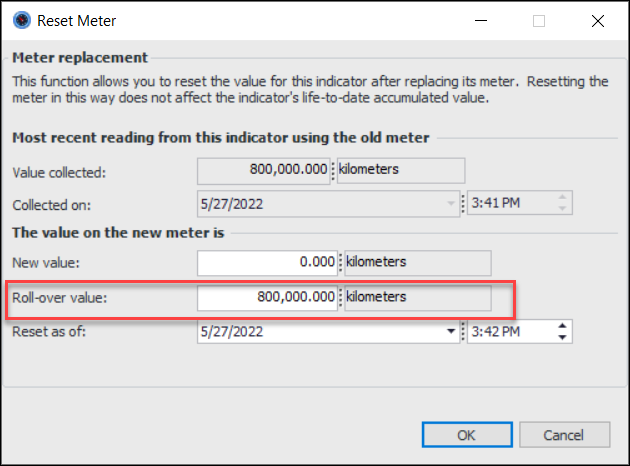Image resolution: width=630 pixels, height=466 pixels.
Task: Increase the Reset as of time with up arrow
Action: pos(562,326)
